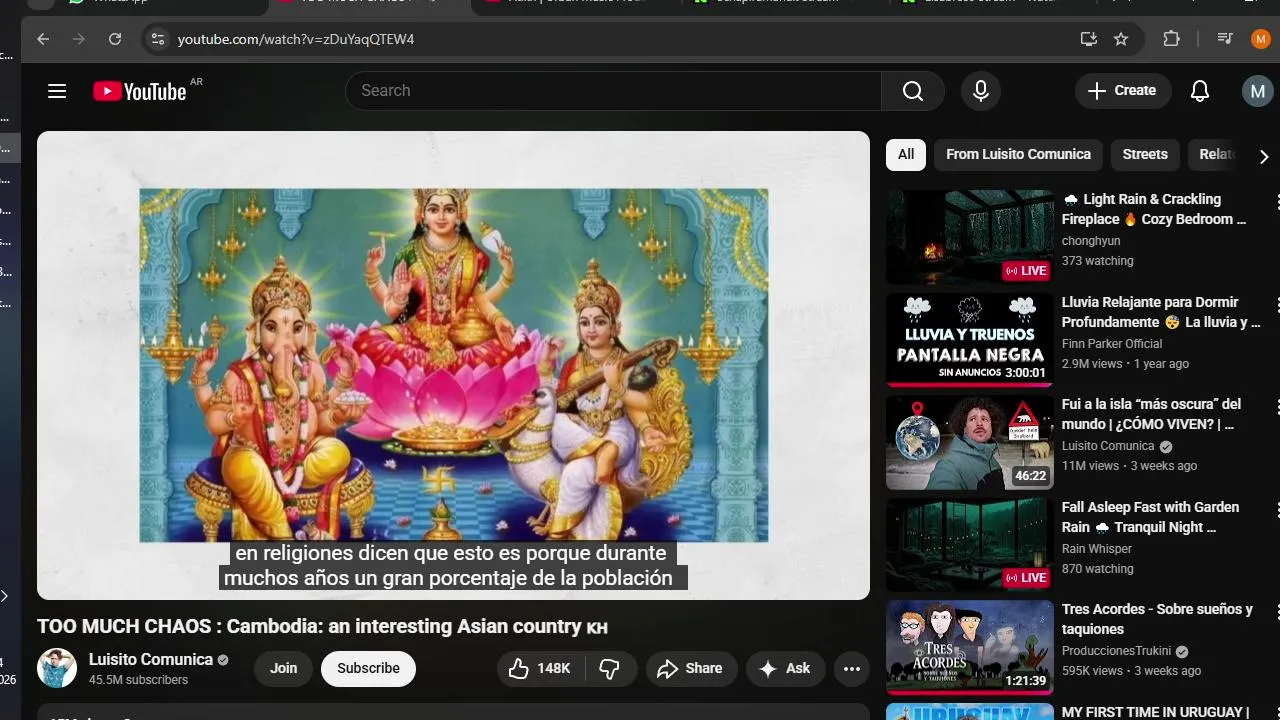Image resolution: width=1280 pixels, height=720 pixels.
Task: Subscribe to Luisito Comunica
Action: [x=368, y=669]
